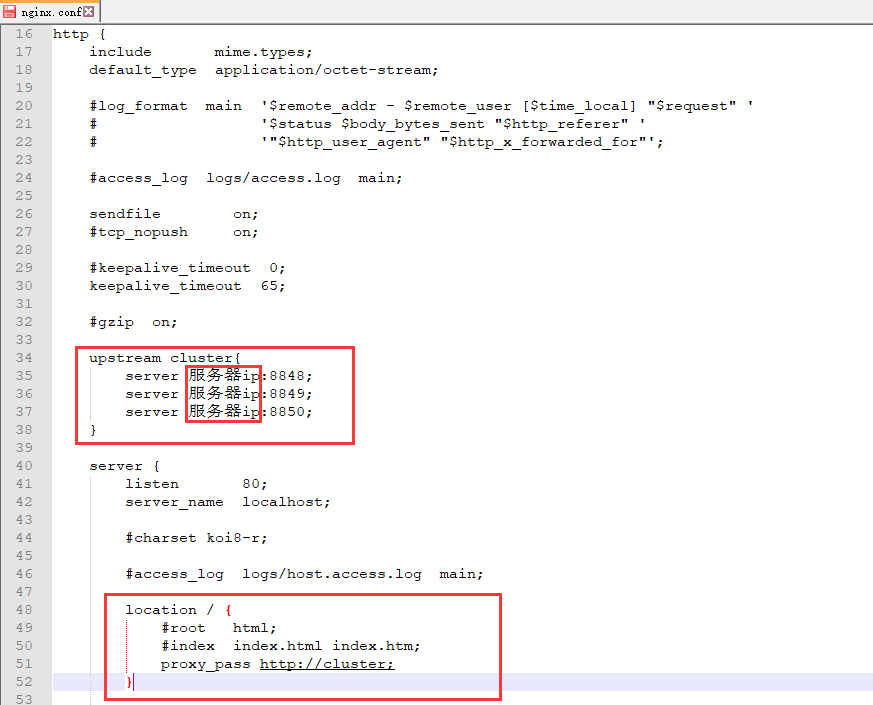The width and height of the screenshot is (873, 705).
Task: Click line number 52 in gutter
Action: tap(24, 682)
